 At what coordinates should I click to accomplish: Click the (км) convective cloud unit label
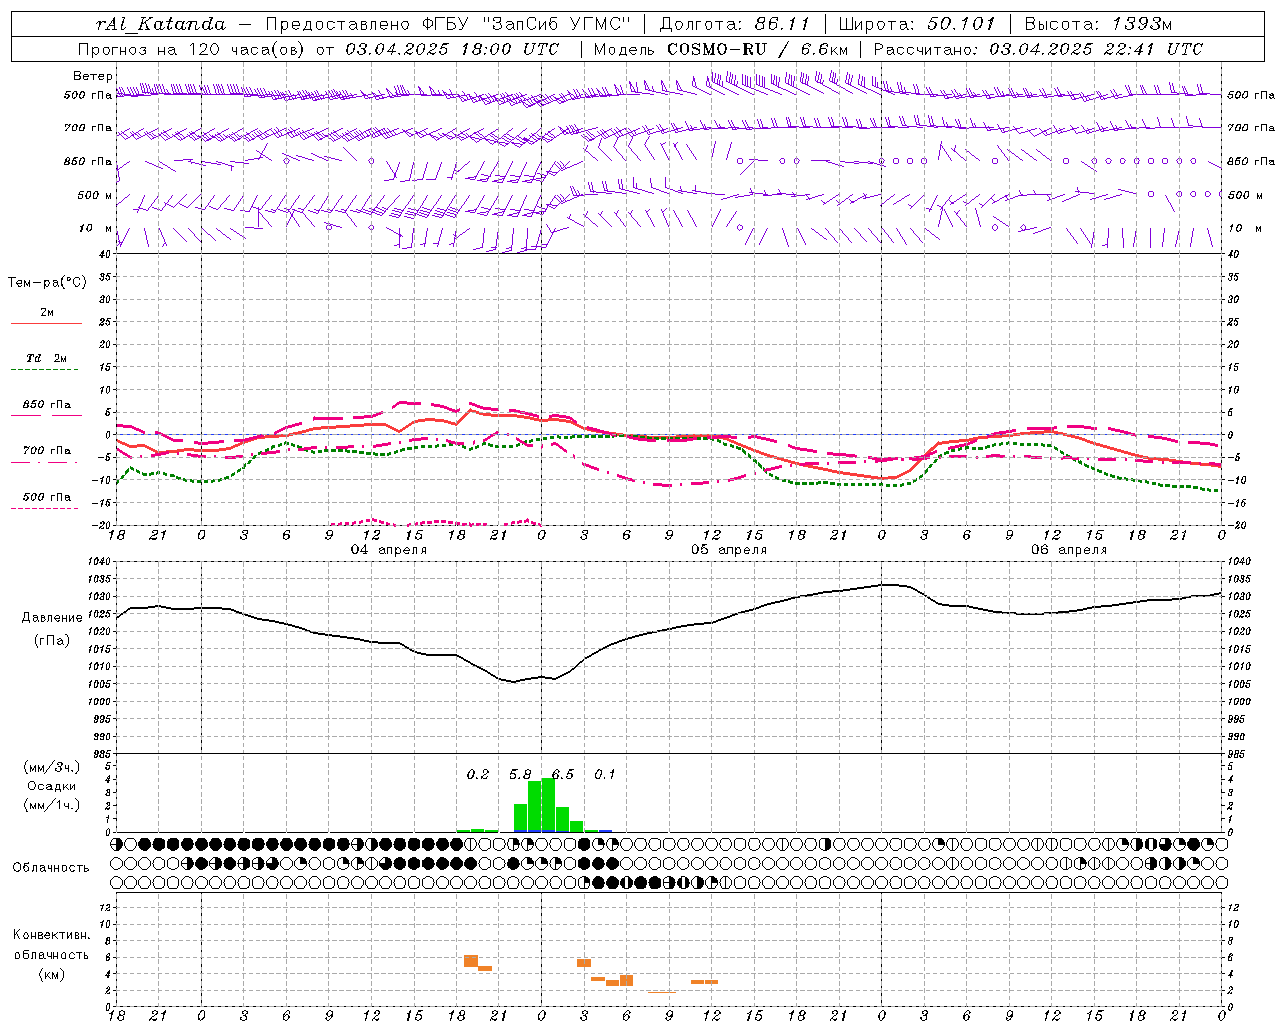tap(51, 974)
